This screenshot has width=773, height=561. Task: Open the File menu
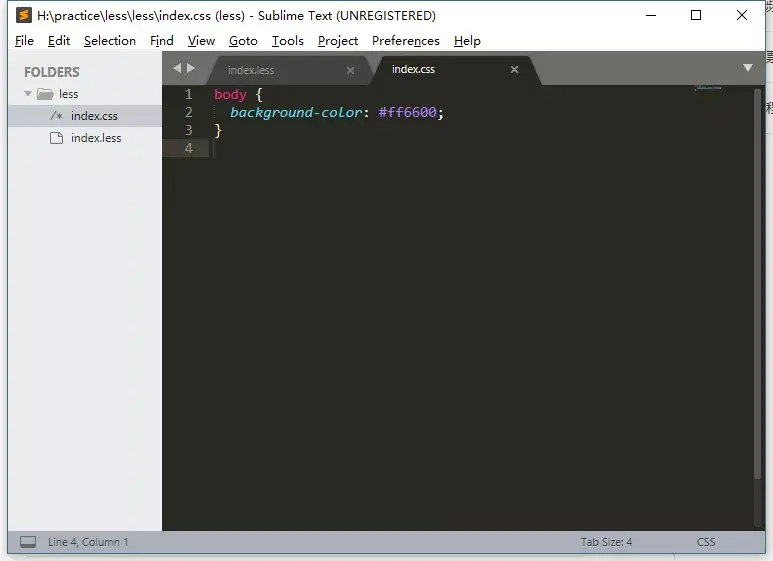pos(25,41)
